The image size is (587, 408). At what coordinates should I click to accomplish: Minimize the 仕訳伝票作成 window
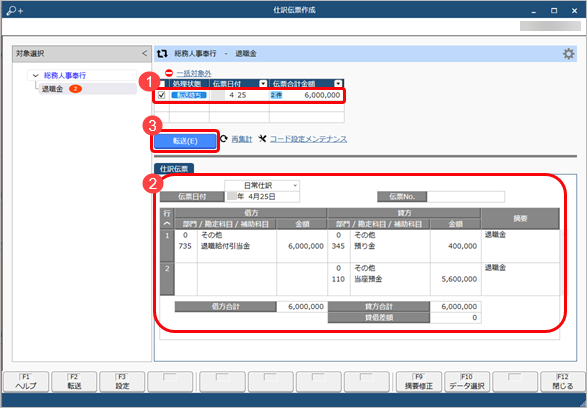533,11
